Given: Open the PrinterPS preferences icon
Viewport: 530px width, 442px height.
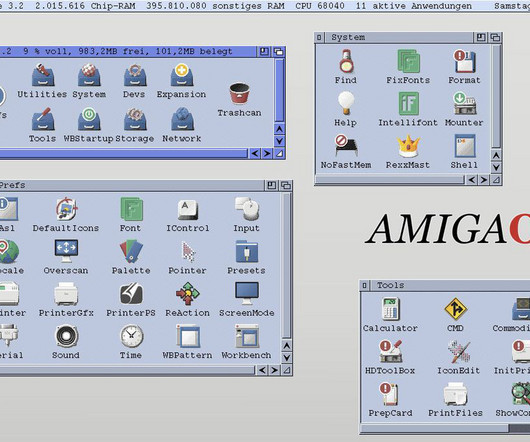Looking at the screenshot, I should 131,294.
